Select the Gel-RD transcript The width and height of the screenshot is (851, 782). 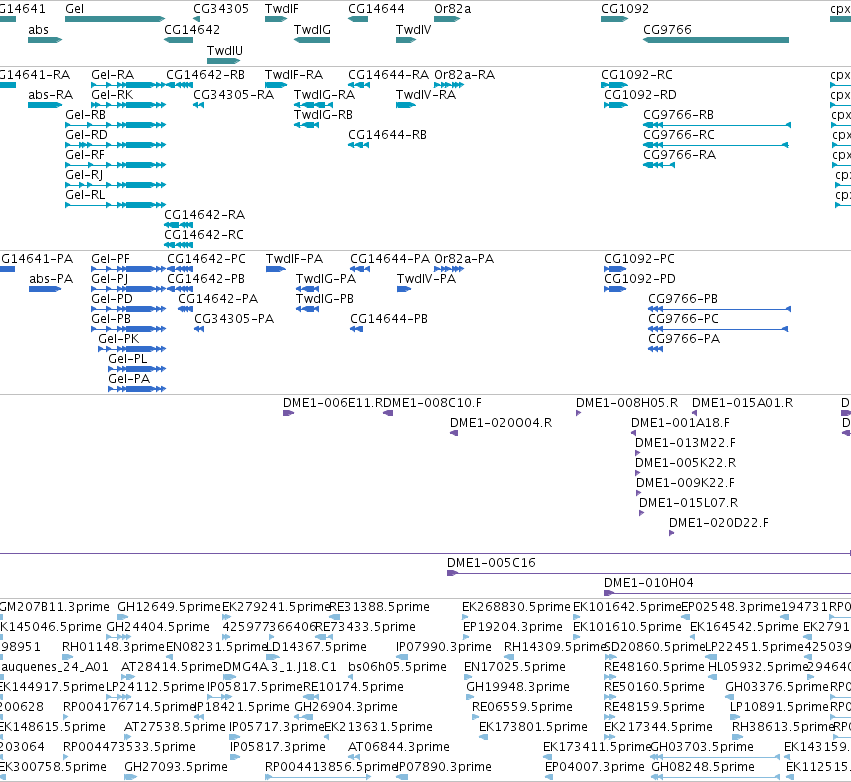coord(116,145)
